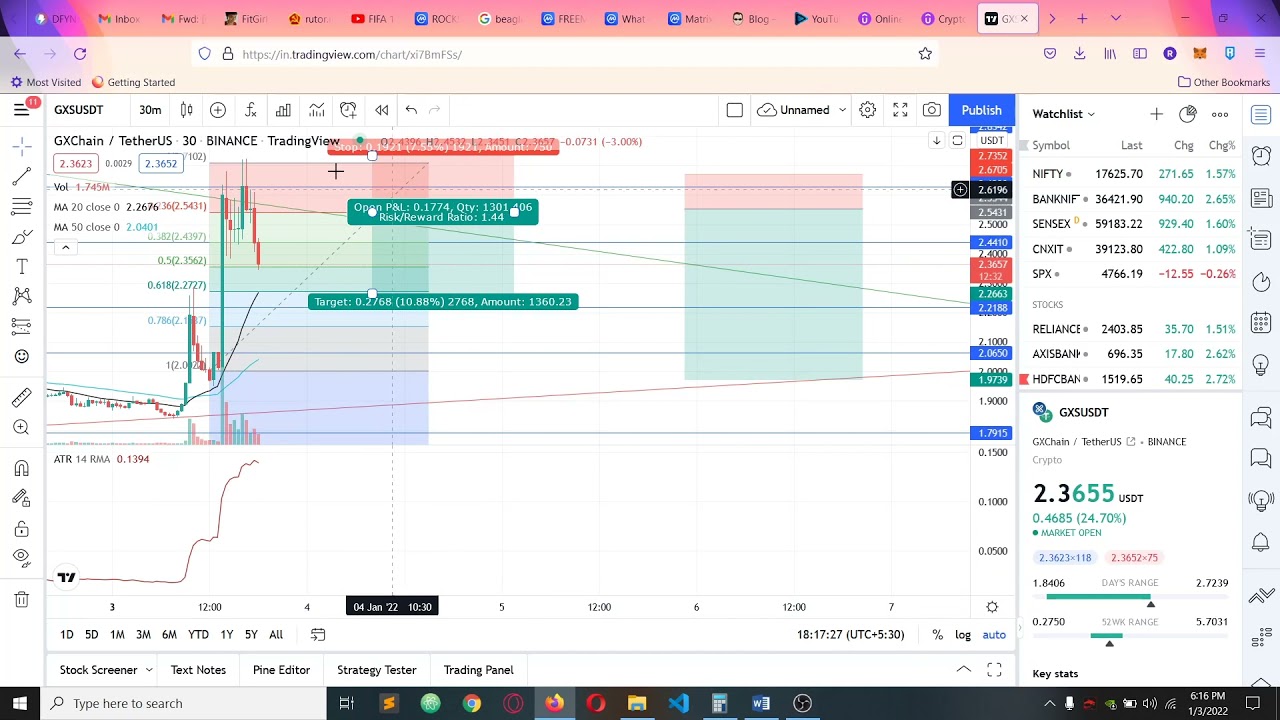Create an alert with the alarm clock icon
The width and height of the screenshot is (1280, 720).
pyautogui.click(x=348, y=110)
